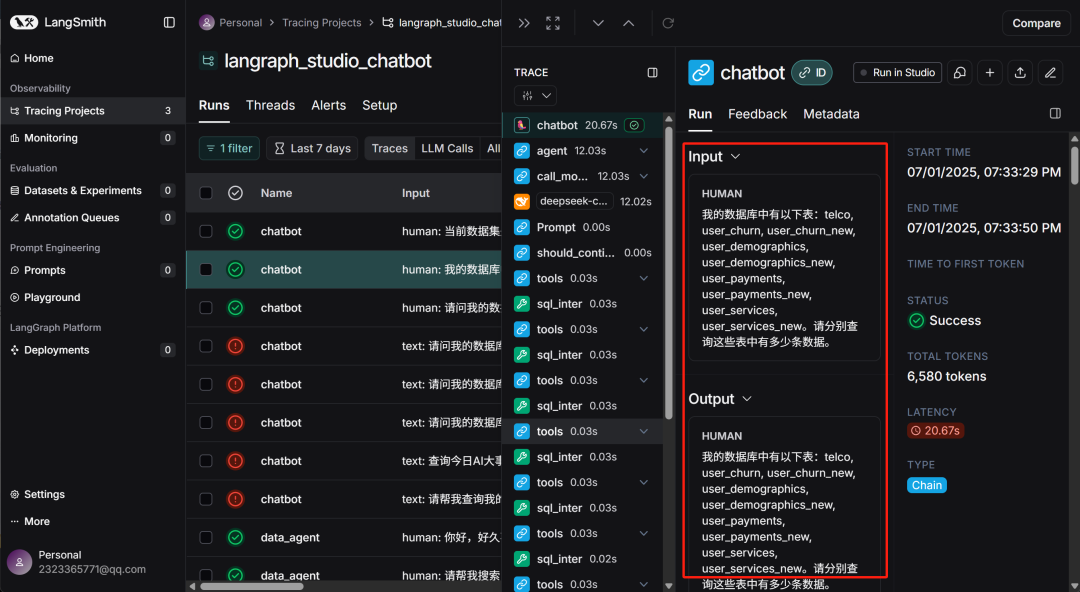Toggle the TRACE panel layout icon
Viewport: 1080px width, 592px height.
click(x=652, y=72)
